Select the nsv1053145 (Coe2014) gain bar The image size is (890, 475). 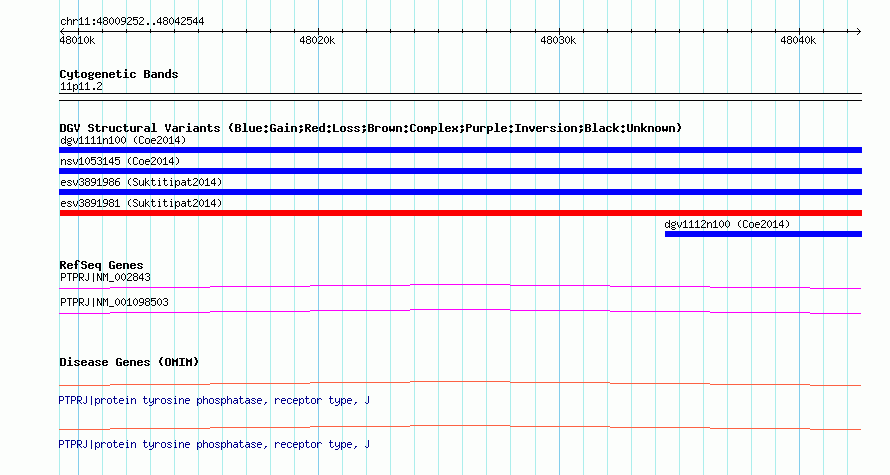(460, 171)
